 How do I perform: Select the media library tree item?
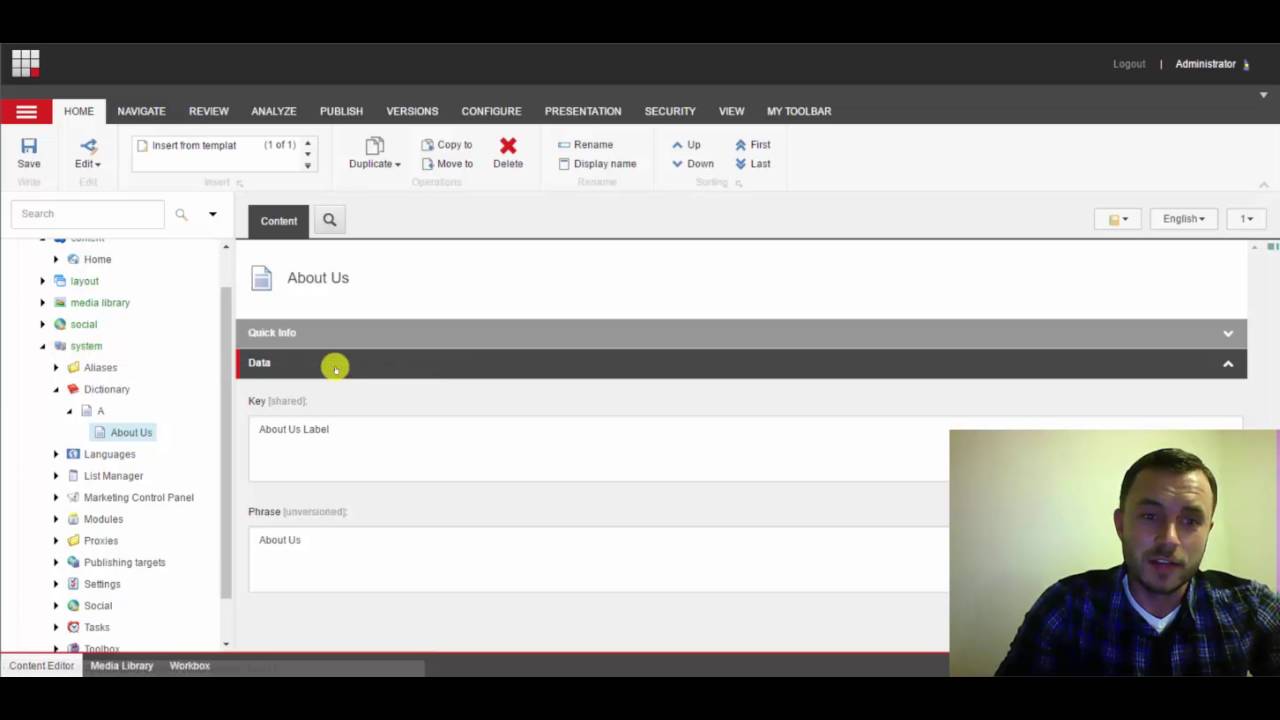click(x=100, y=303)
